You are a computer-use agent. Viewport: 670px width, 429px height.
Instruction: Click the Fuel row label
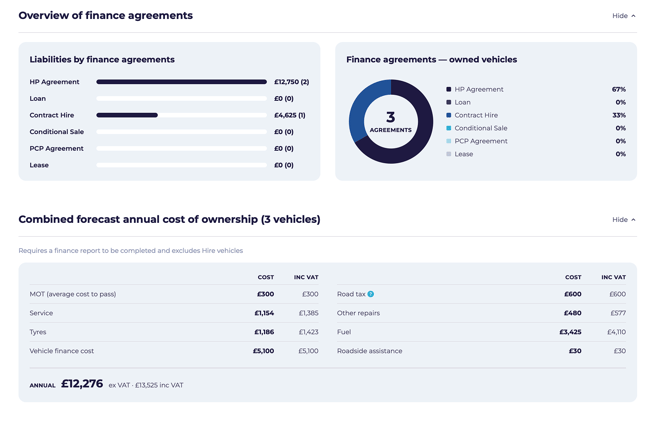(344, 332)
